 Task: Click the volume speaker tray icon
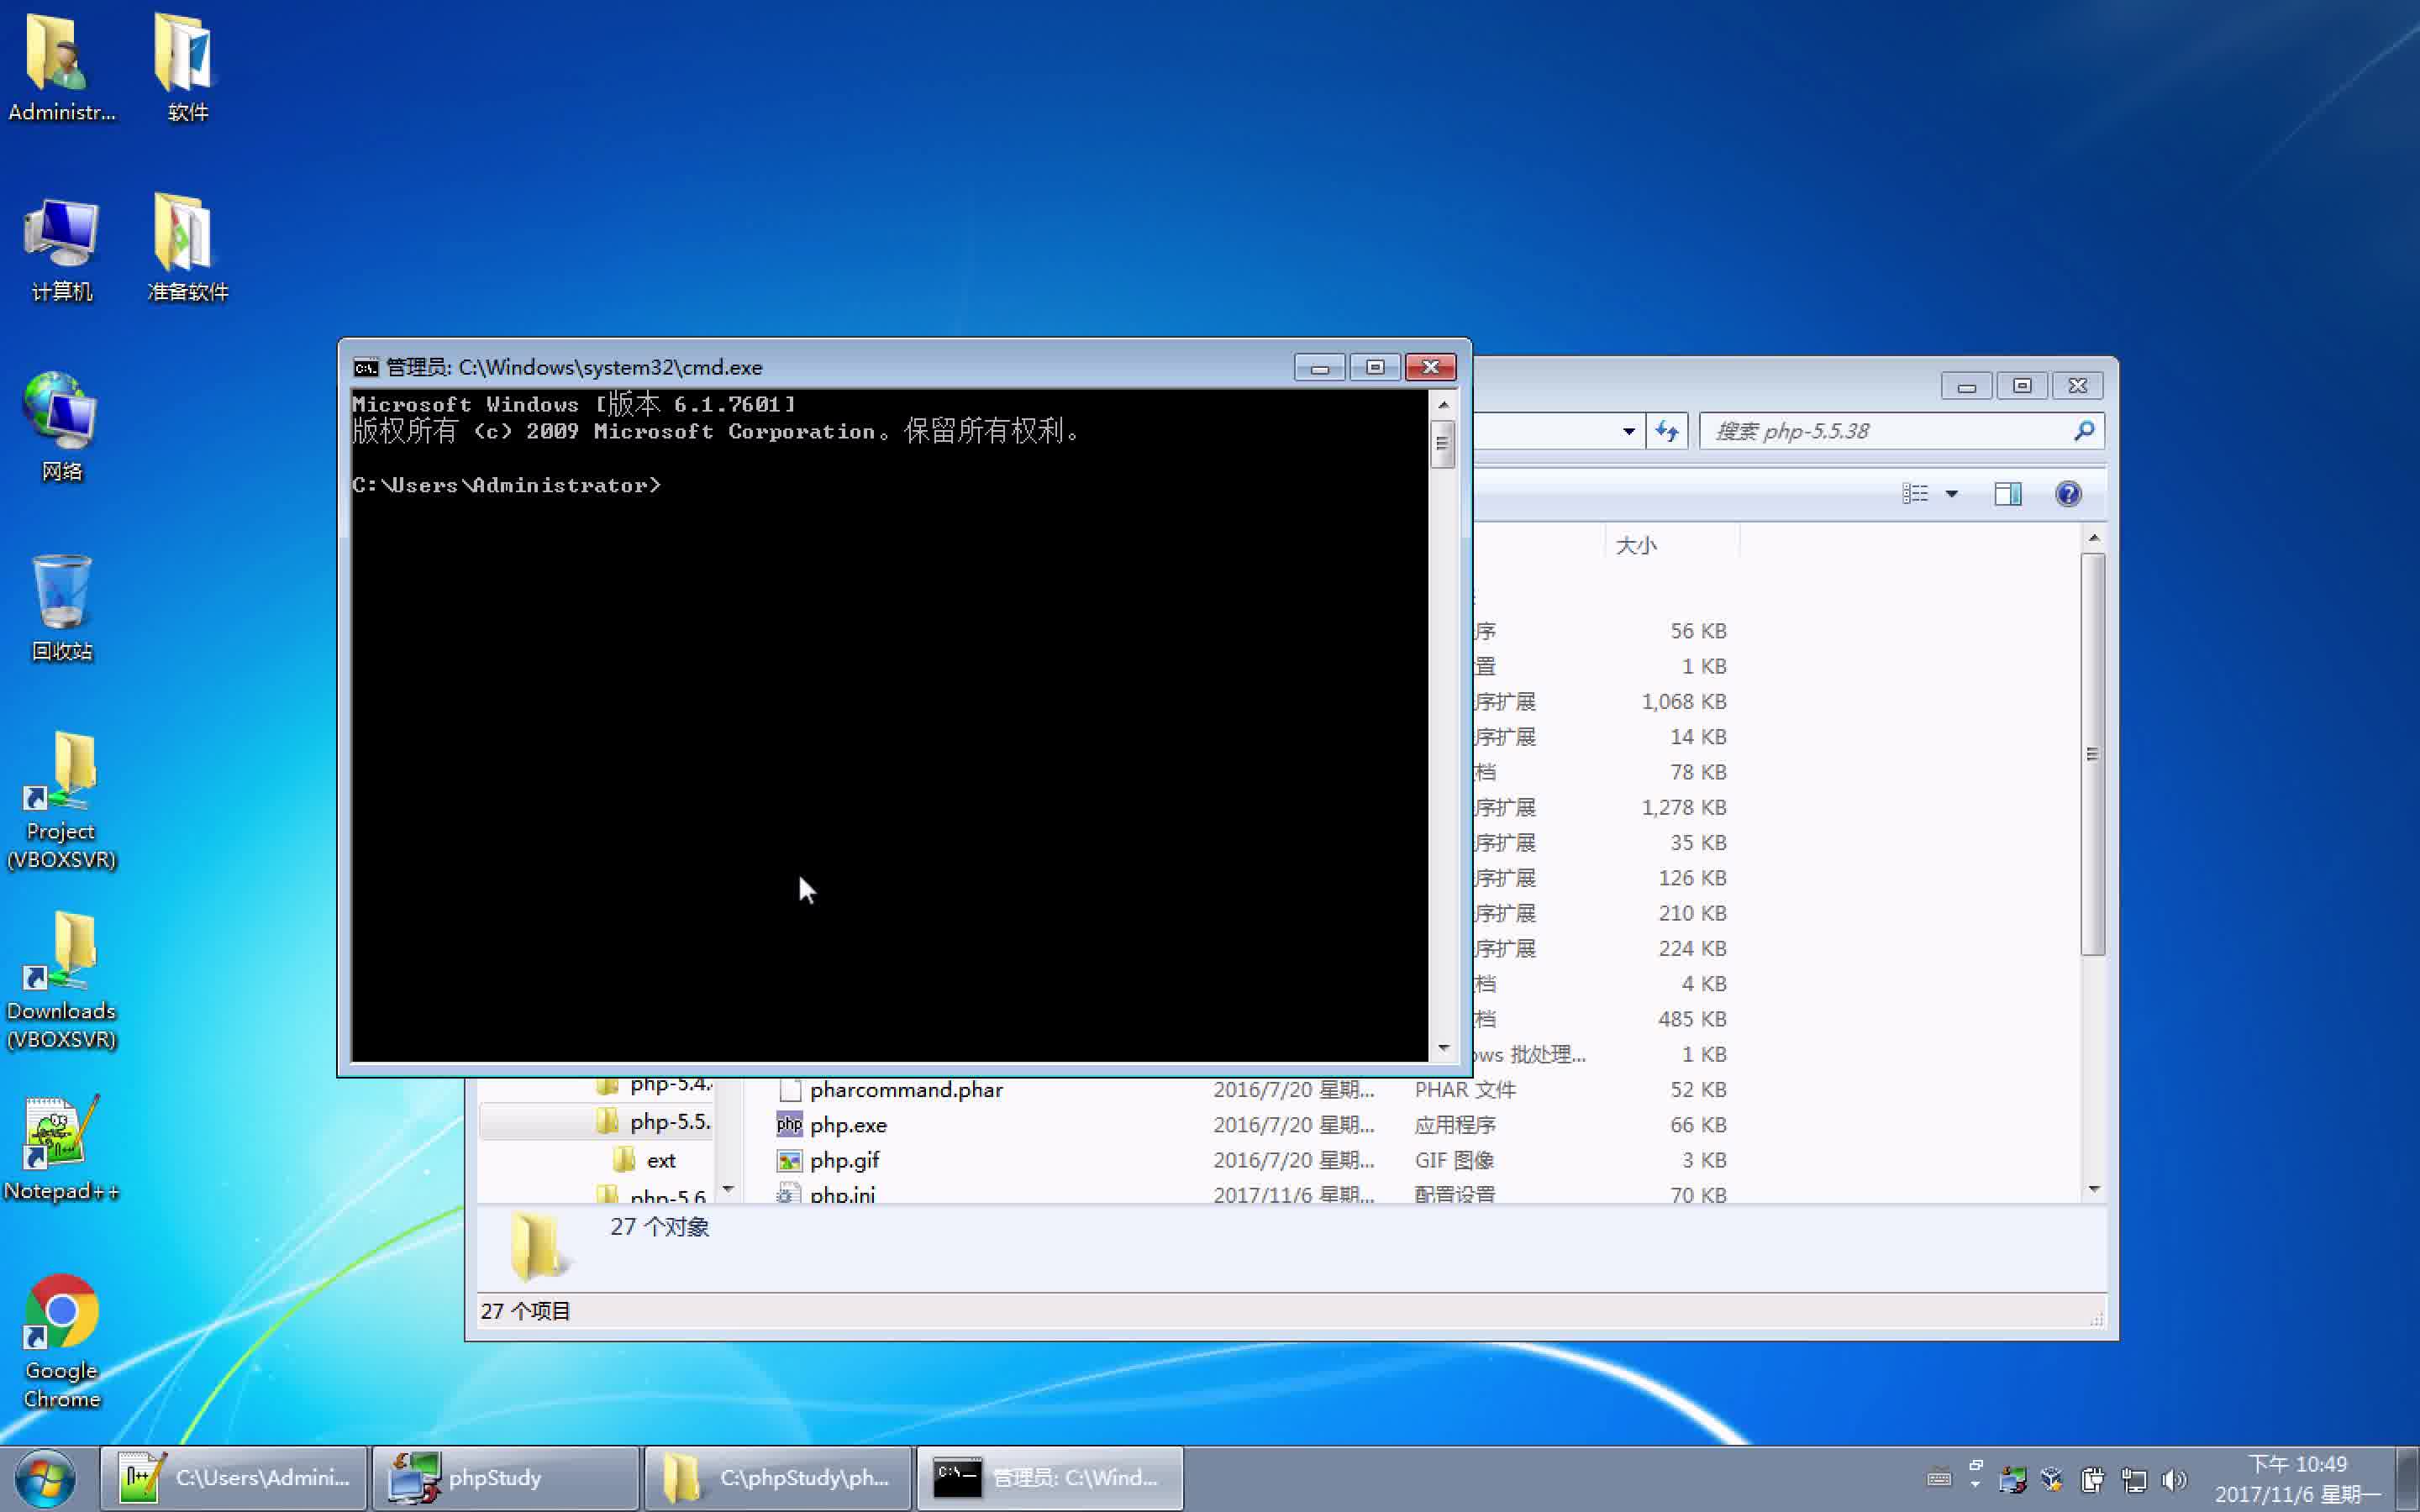[x=2173, y=1478]
